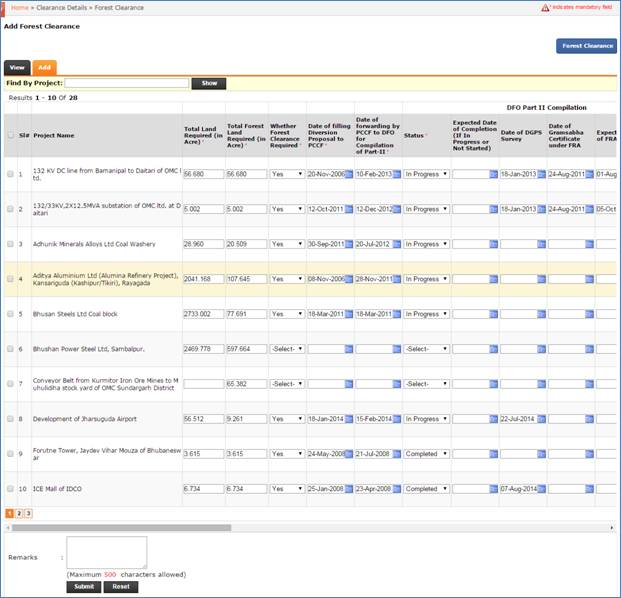The width and height of the screenshot is (621, 598).
Task: Open Completed status dropdown for ICE Mall row
Action: (427, 489)
